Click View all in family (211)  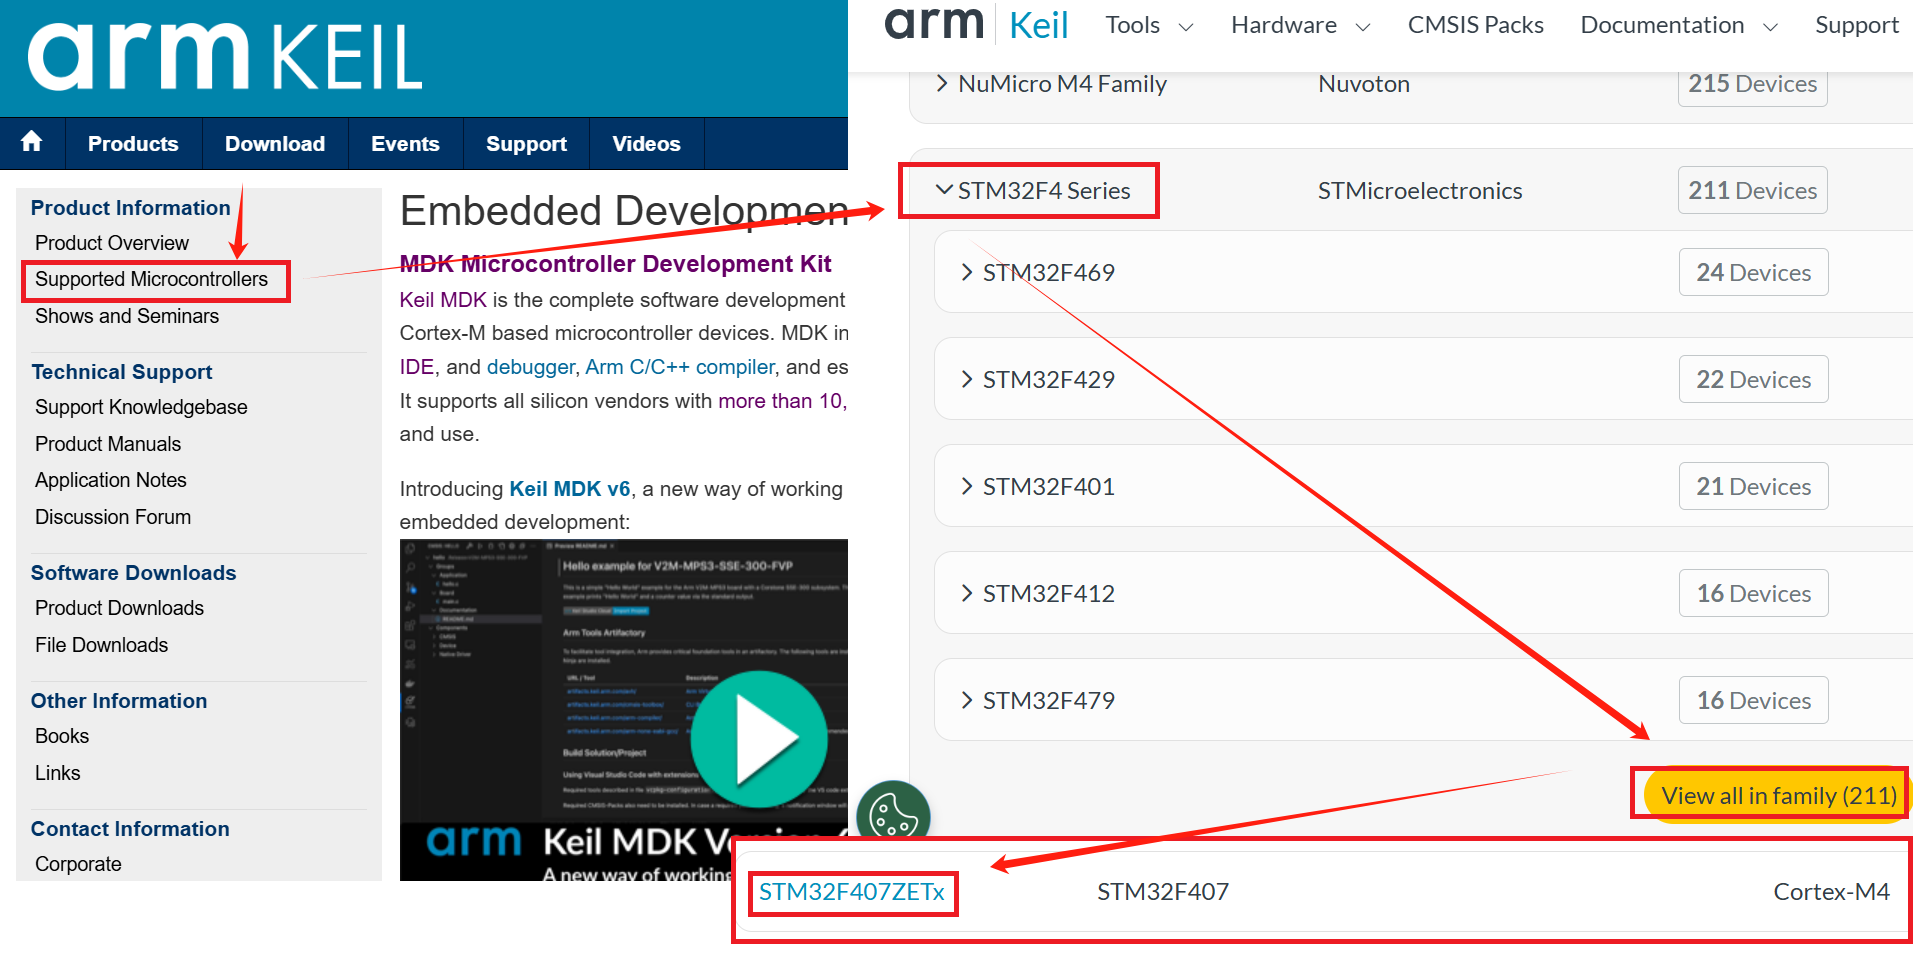(1778, 796)
